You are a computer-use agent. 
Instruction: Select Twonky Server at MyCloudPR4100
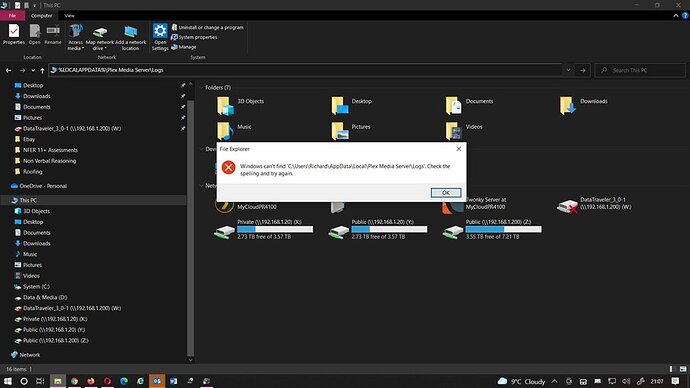click(x=475, y=204)
